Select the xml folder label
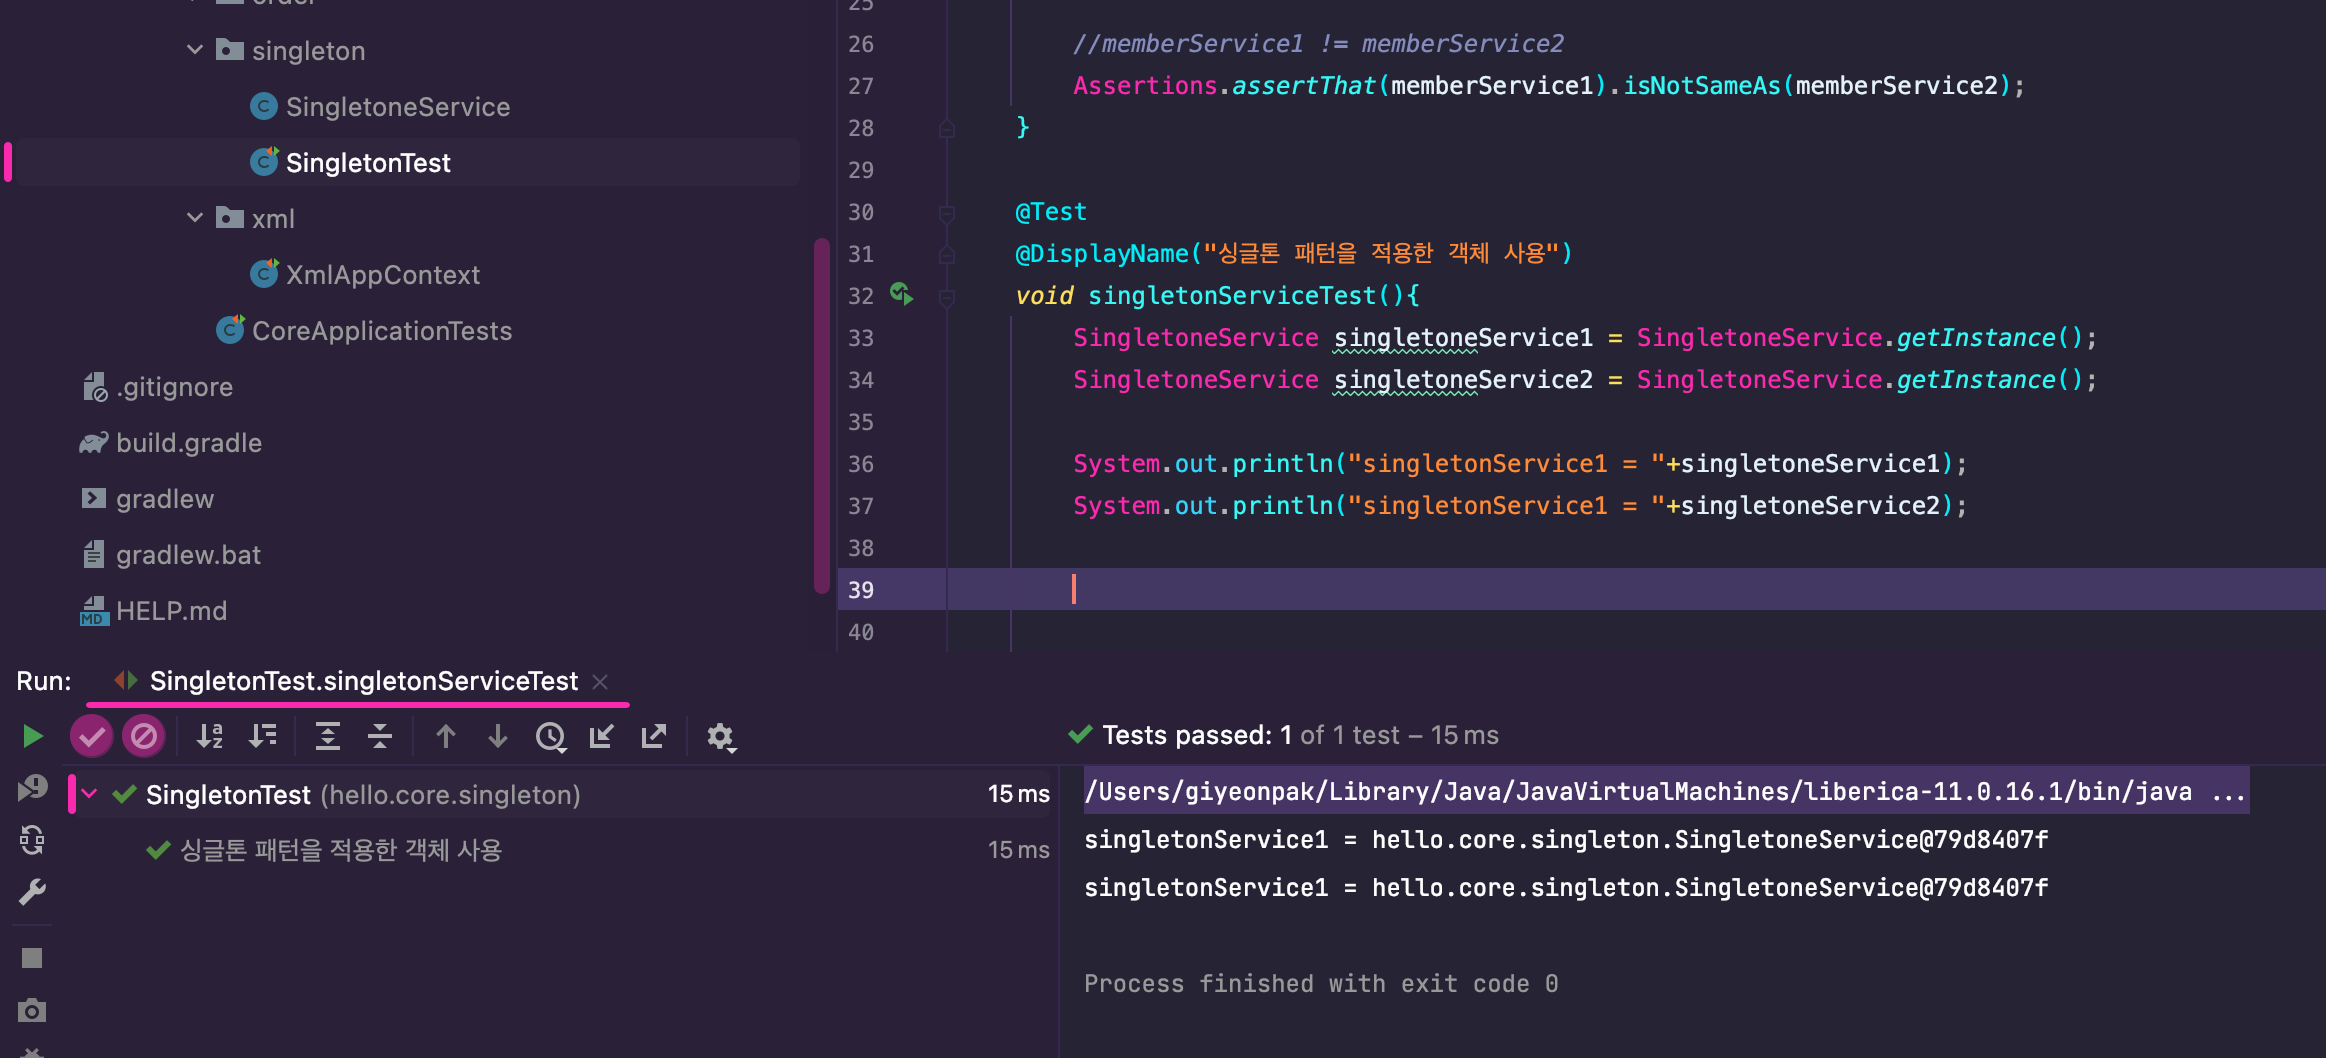 point(273,219)
